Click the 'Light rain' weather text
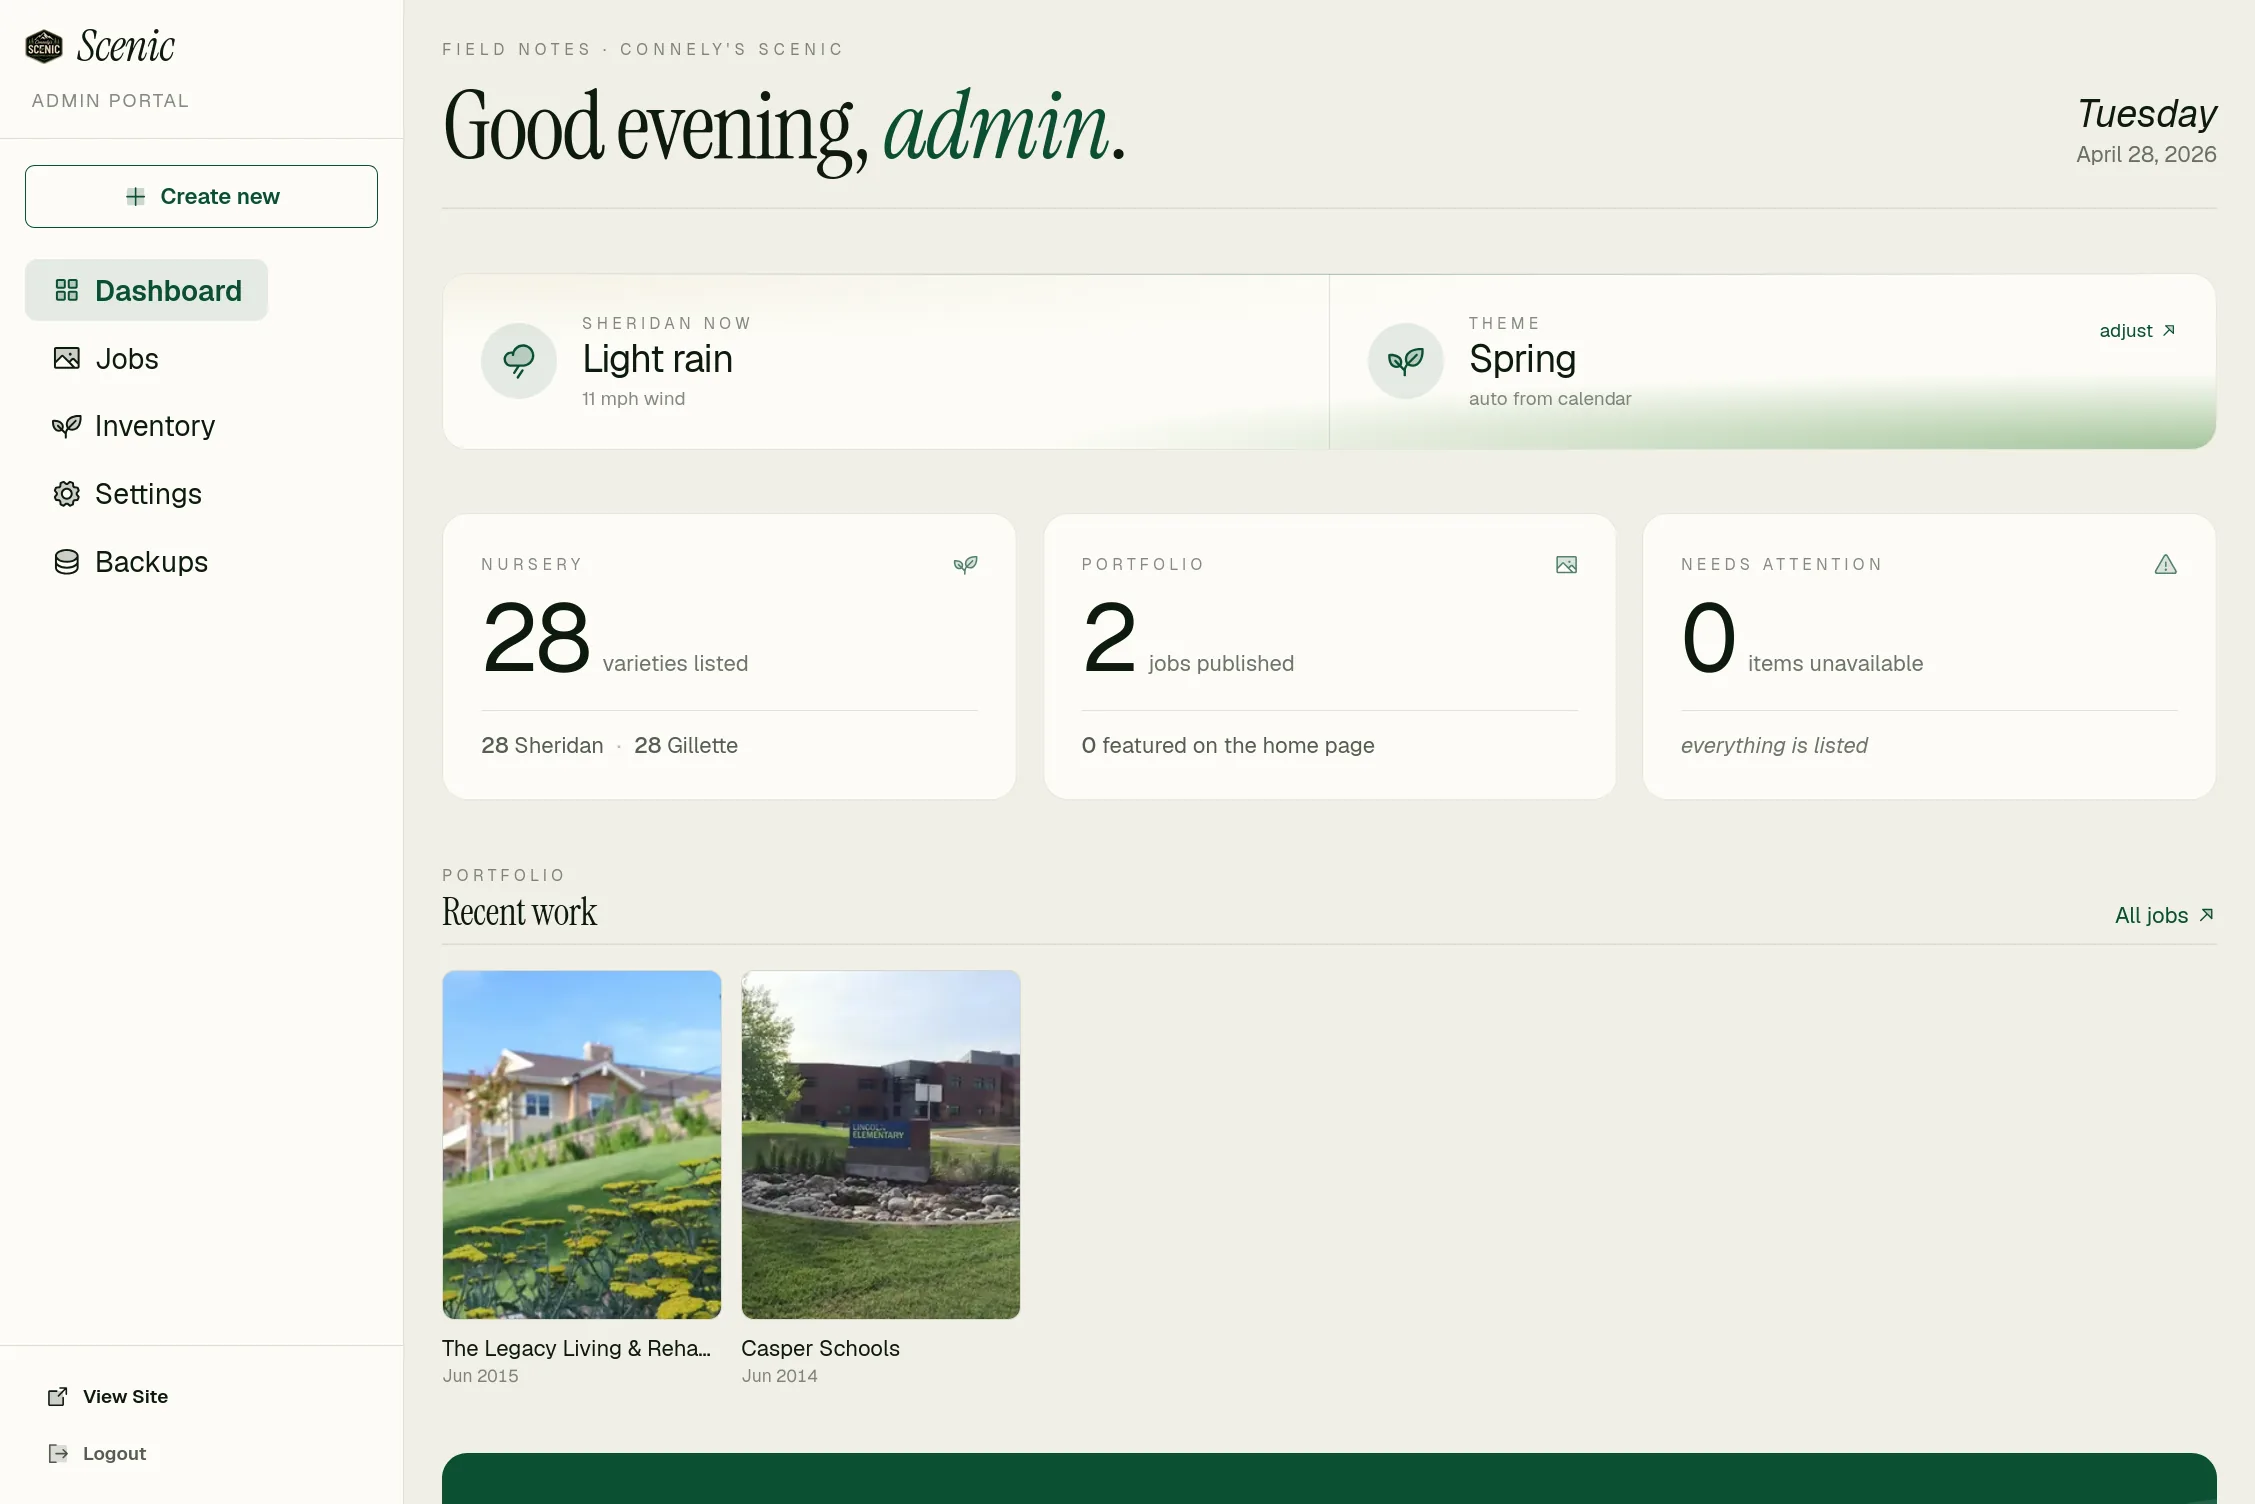2256x1504 pixels. [x=658, y=359]
